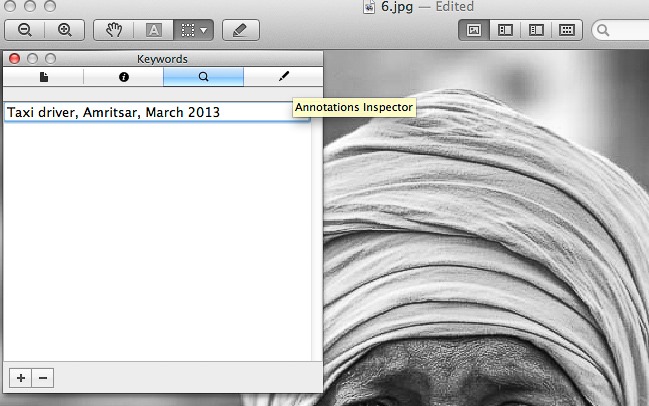Show the table of contents view

tap(535, 30)
